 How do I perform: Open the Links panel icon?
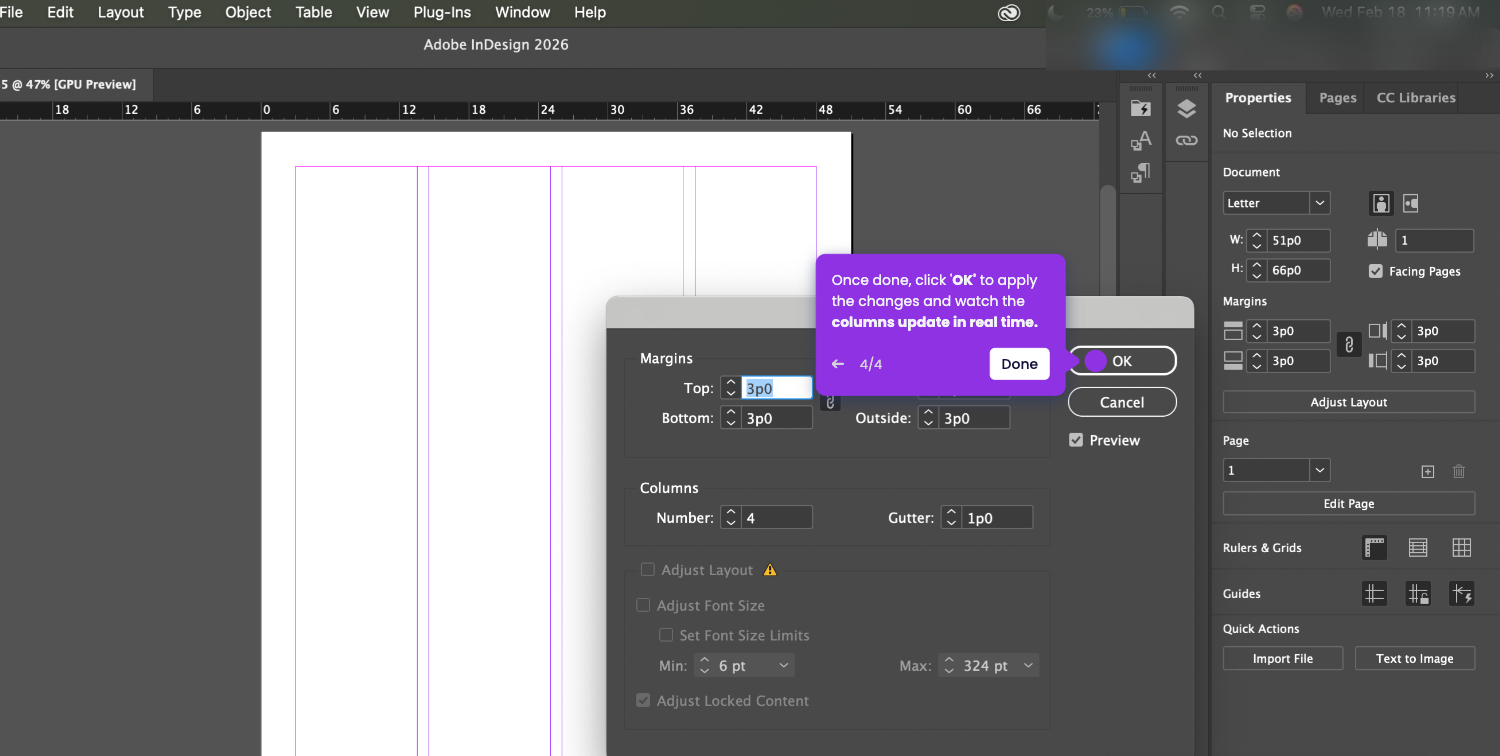(x=1186, y=141)
